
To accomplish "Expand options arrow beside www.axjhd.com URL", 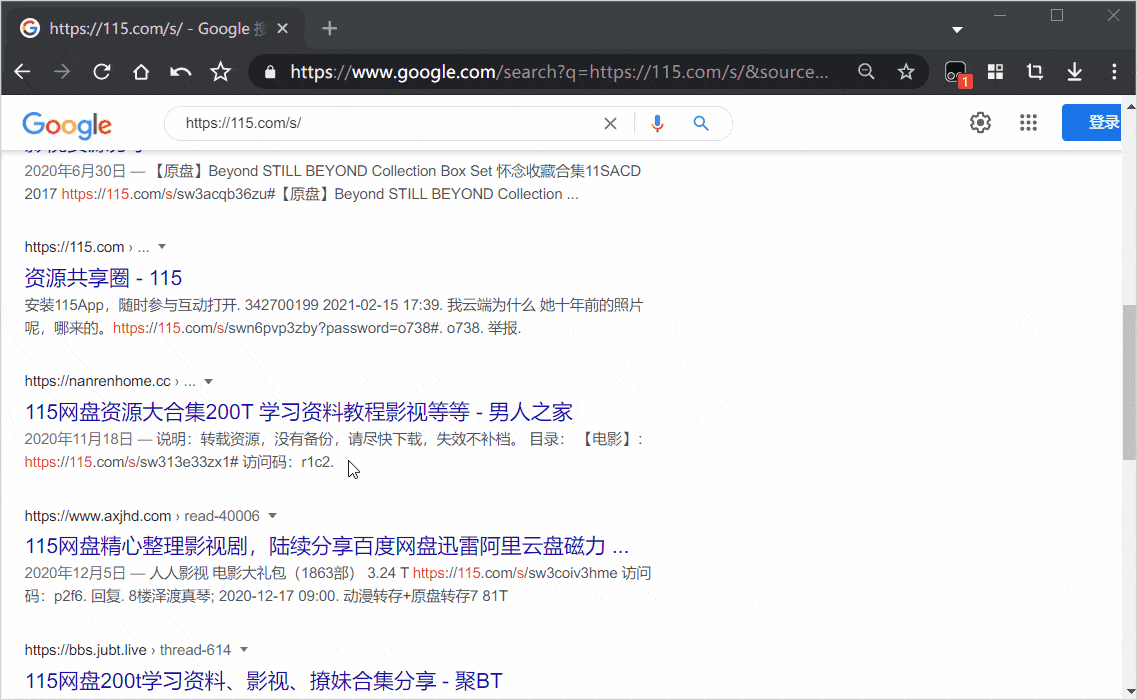I will click(x=272, y=516).
